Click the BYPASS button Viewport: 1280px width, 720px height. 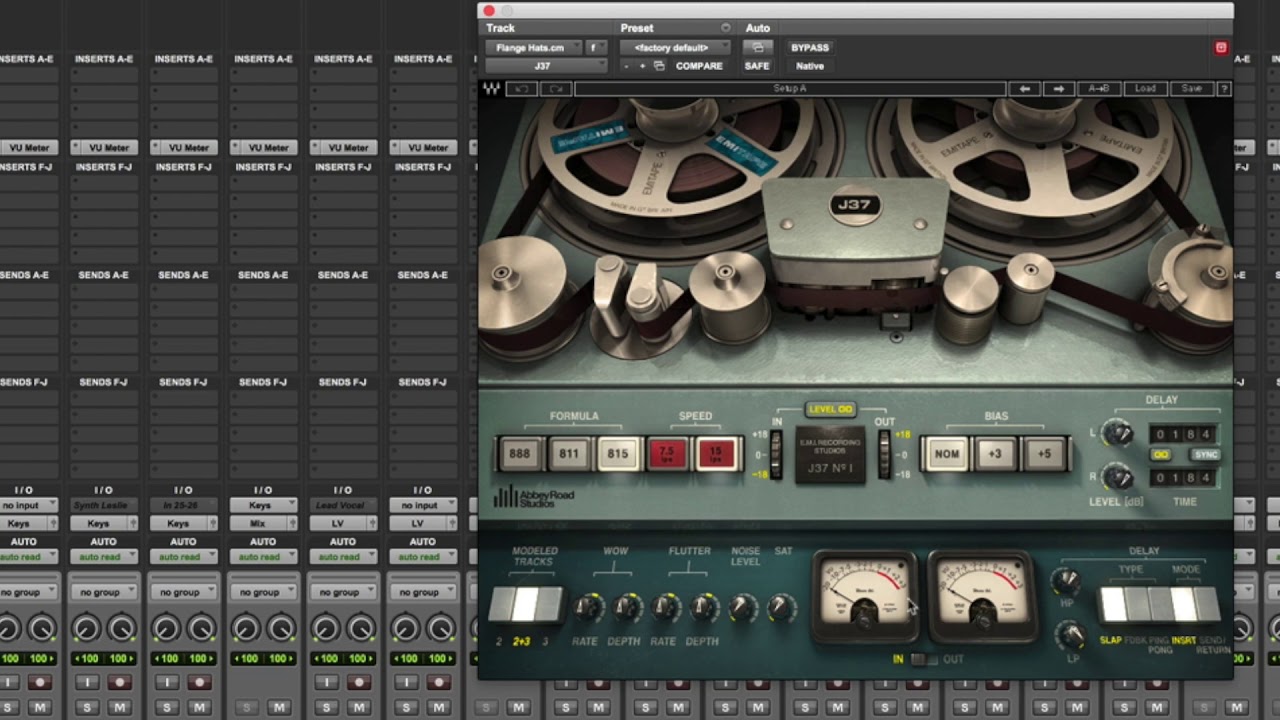click(810, 48)
